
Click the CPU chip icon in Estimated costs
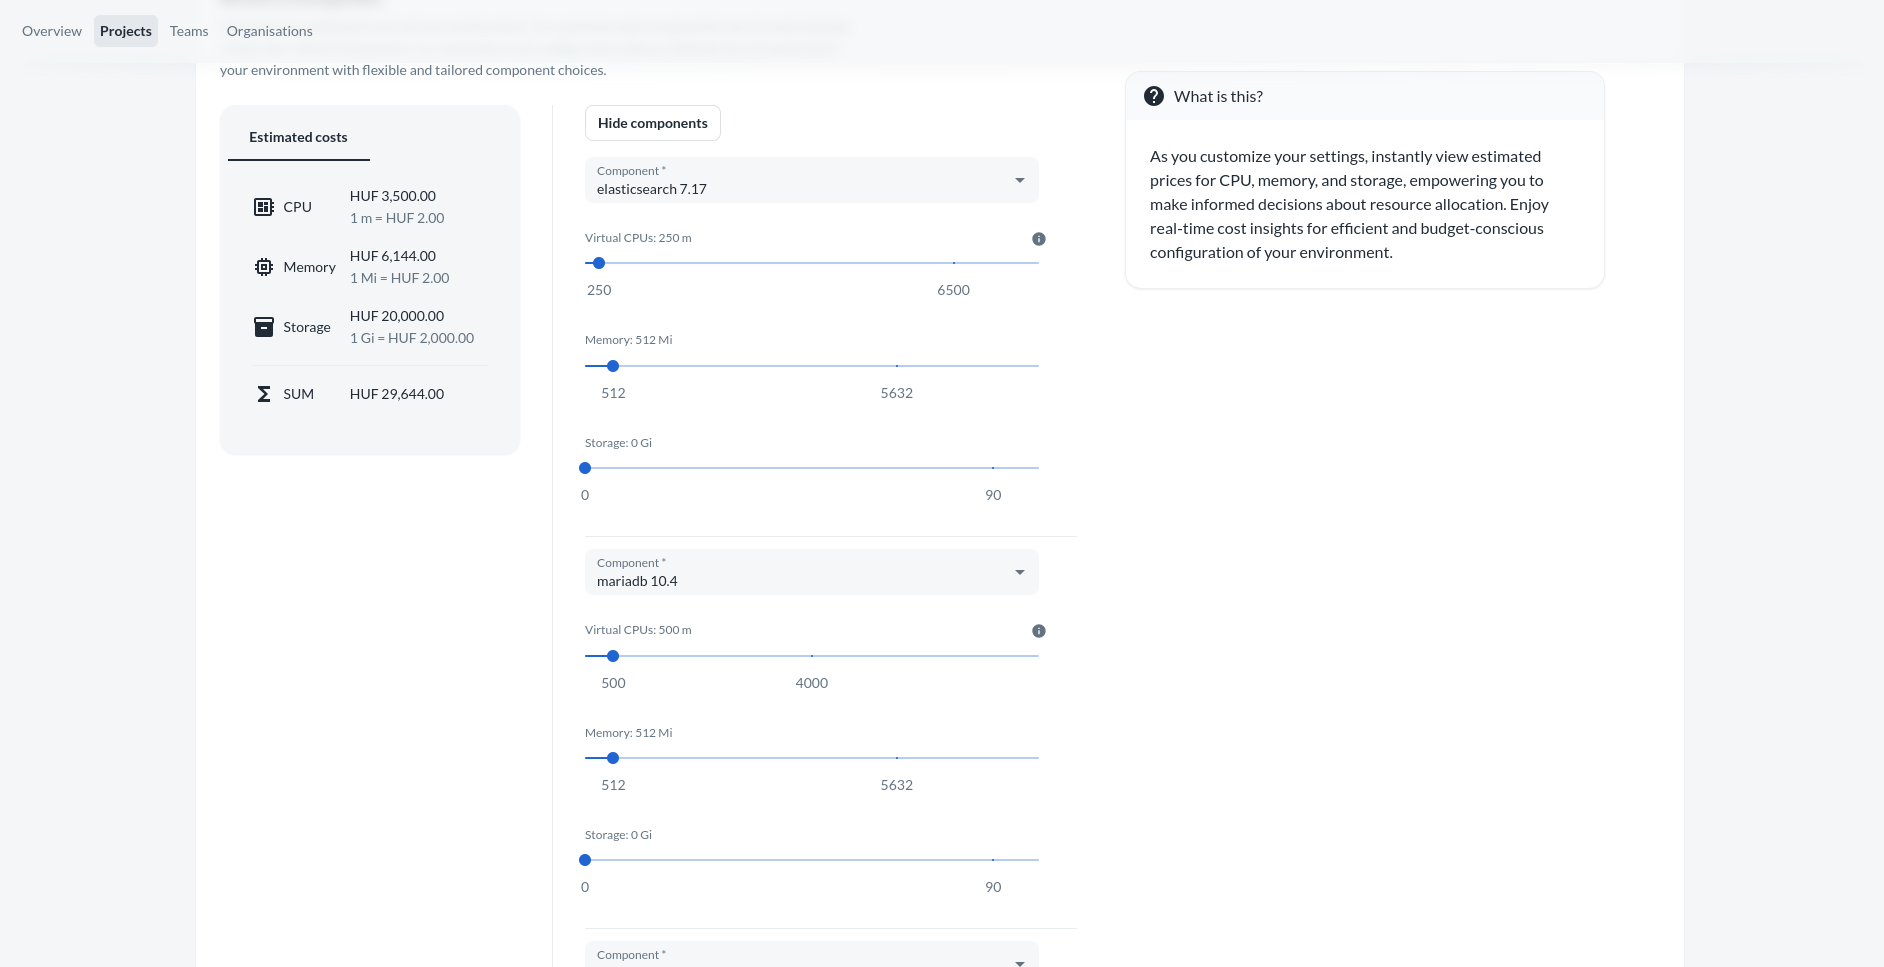(x=263, y=207)
